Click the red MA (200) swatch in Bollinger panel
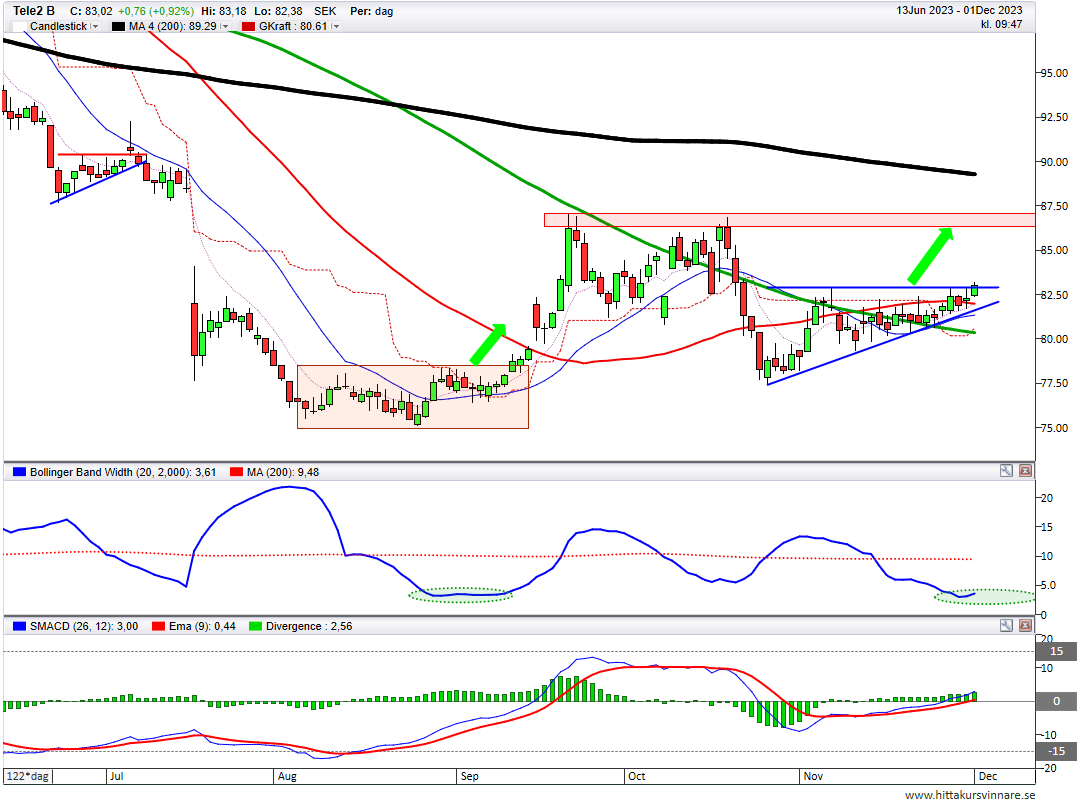Viewport: 1080px width, 800px height. click(x=236, y=472)
